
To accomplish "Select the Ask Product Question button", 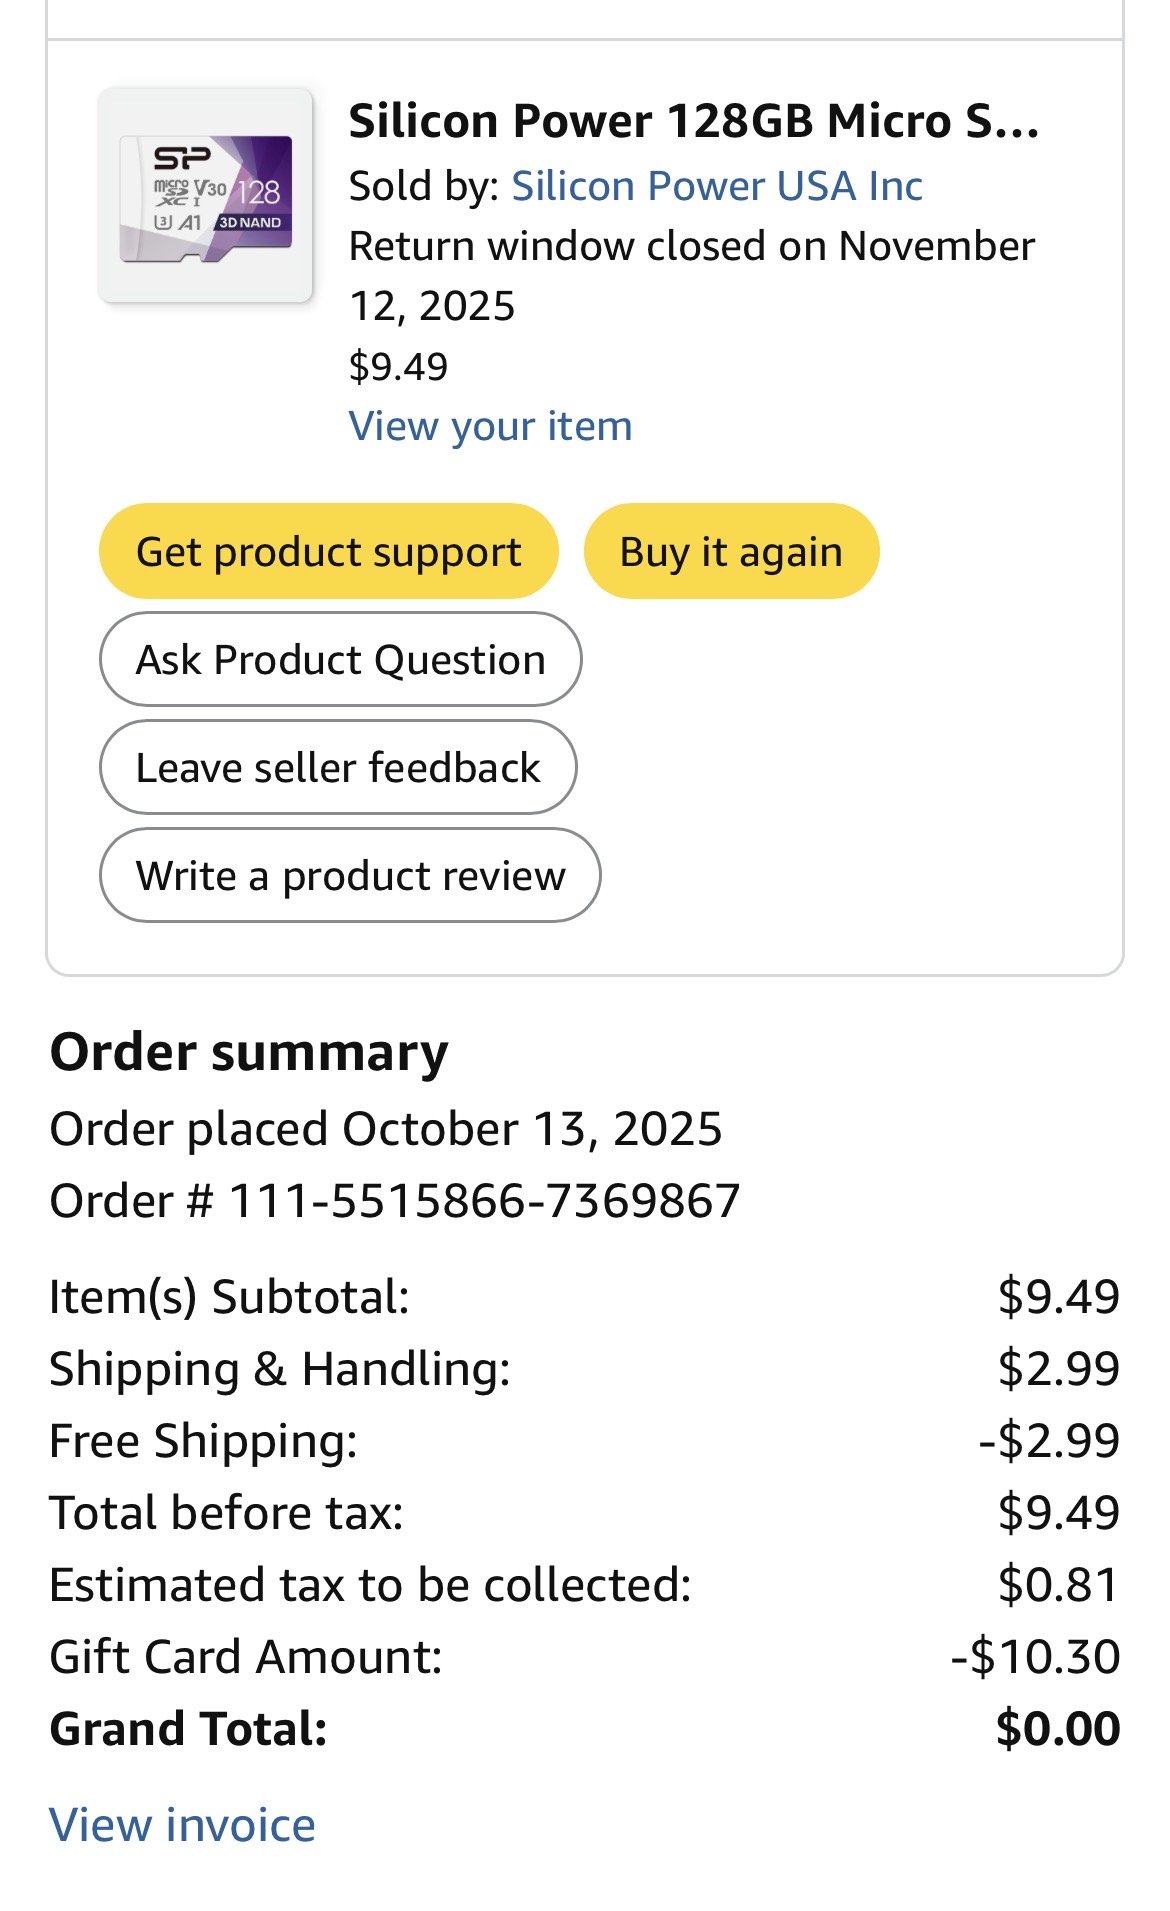I will (x=340, y=659).
